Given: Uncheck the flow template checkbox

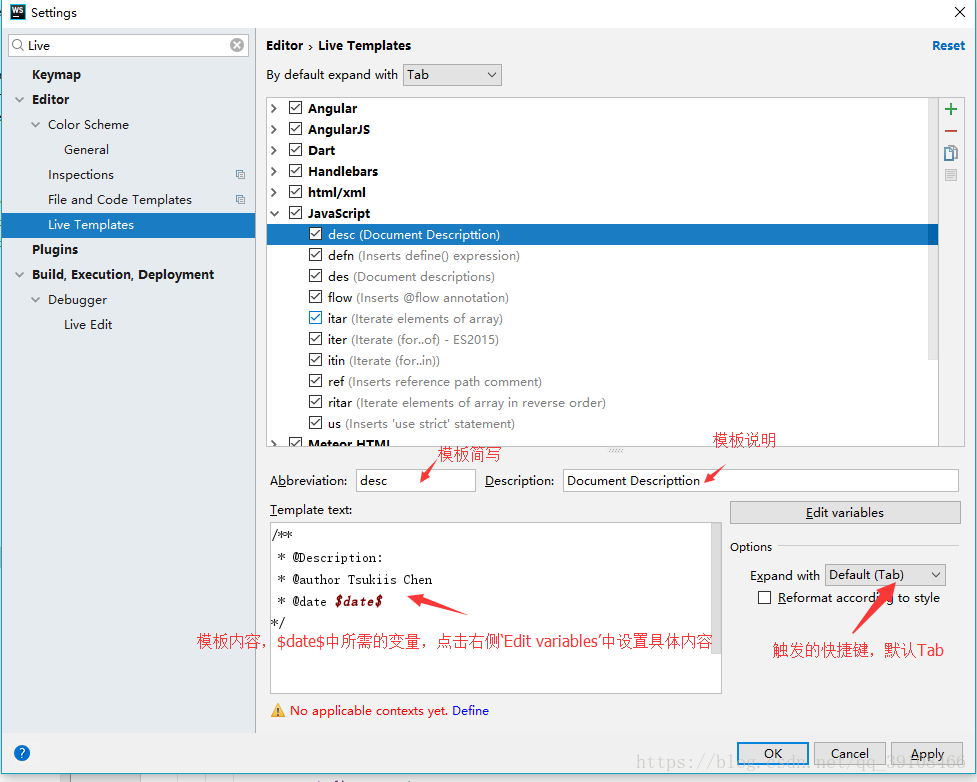Looking at the screenshot, I should pyautogui.click(x=315, y=297).
